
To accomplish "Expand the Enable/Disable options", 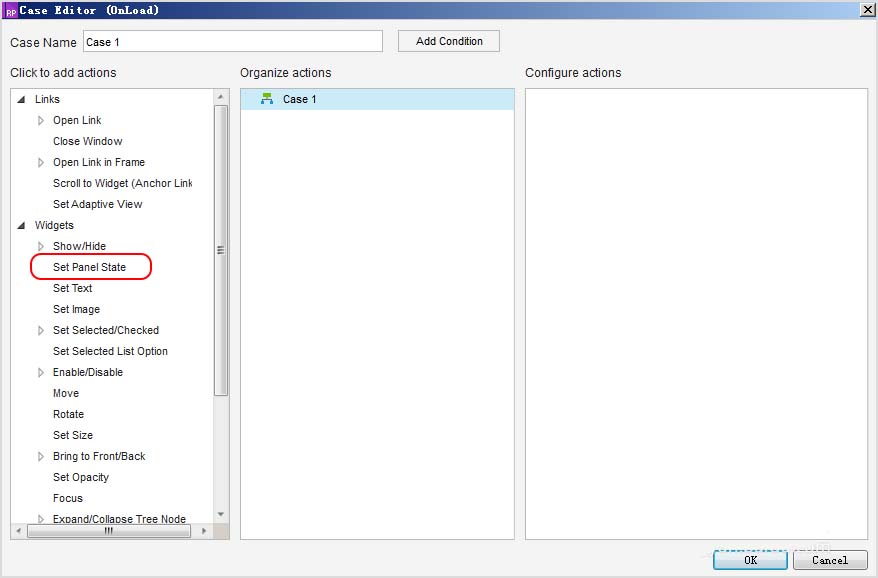I will click(x=41, y=372).
